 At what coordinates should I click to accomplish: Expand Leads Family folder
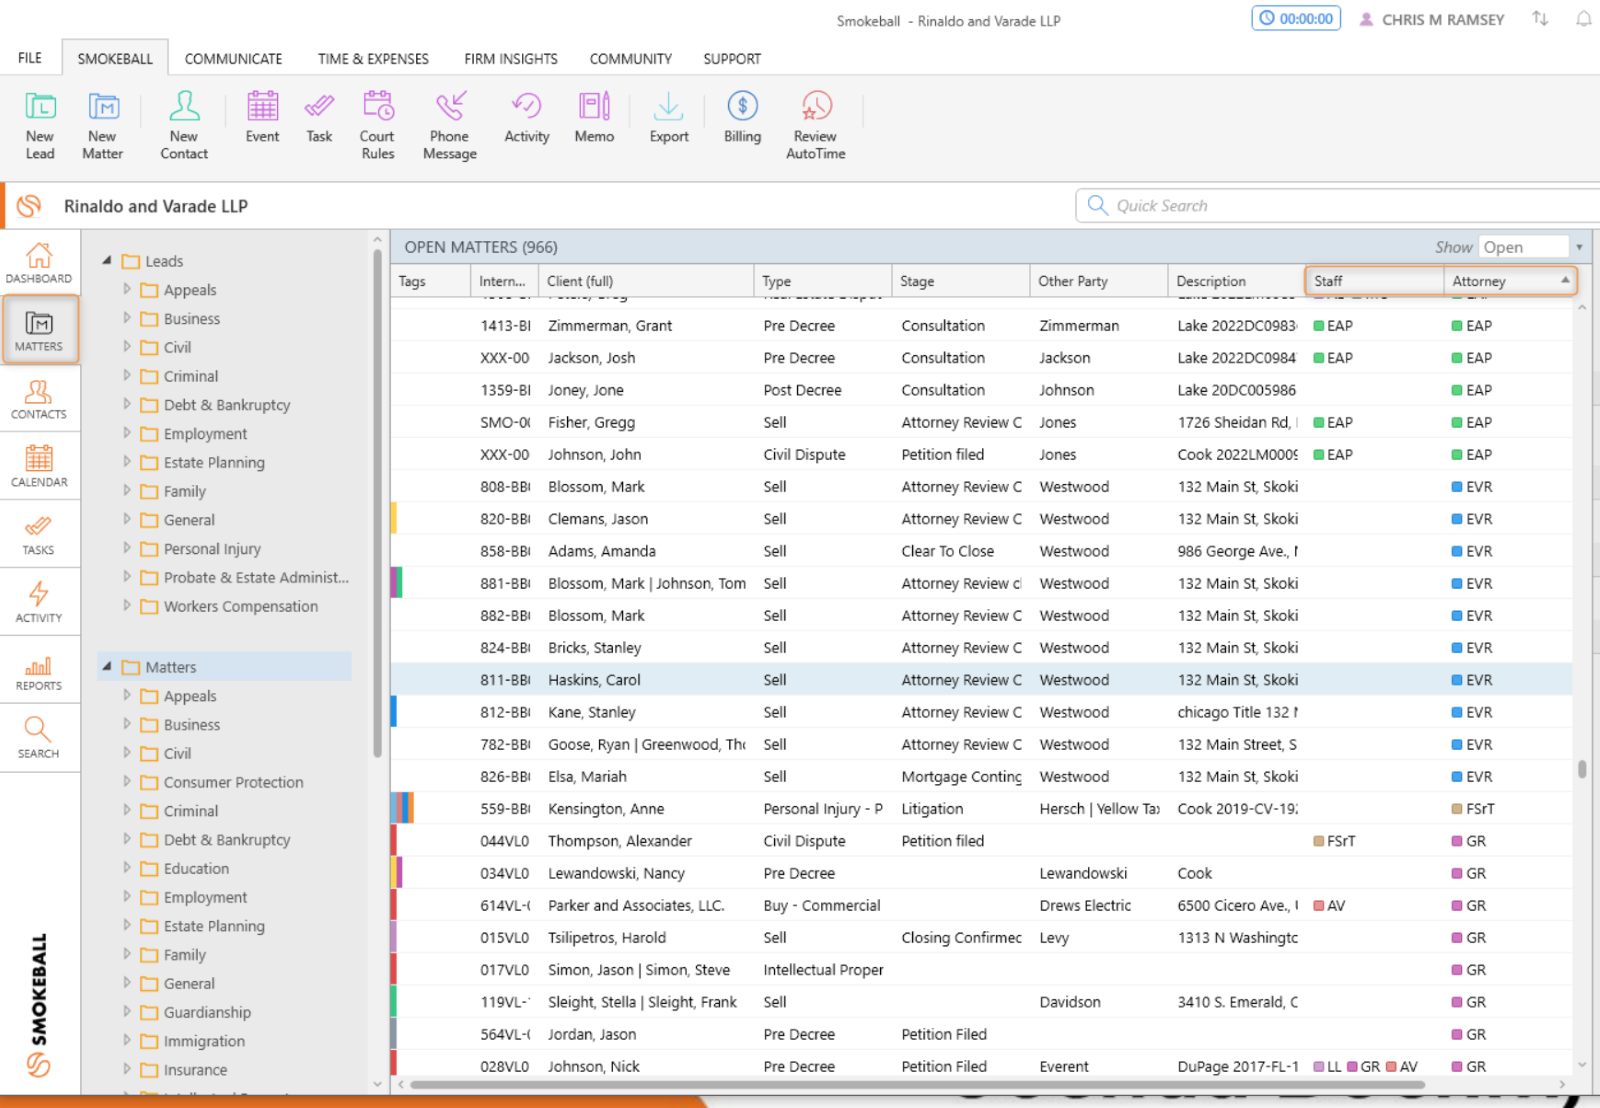[127, 490]
